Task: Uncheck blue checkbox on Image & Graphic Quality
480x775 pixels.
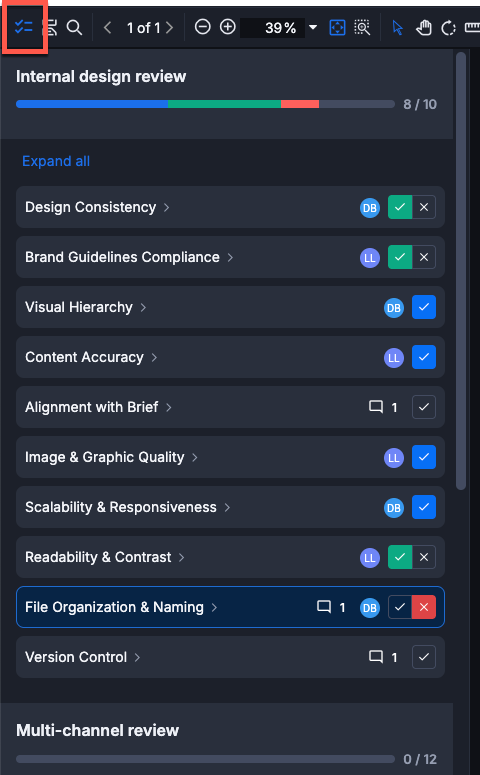Action: (x=424, y=457)
